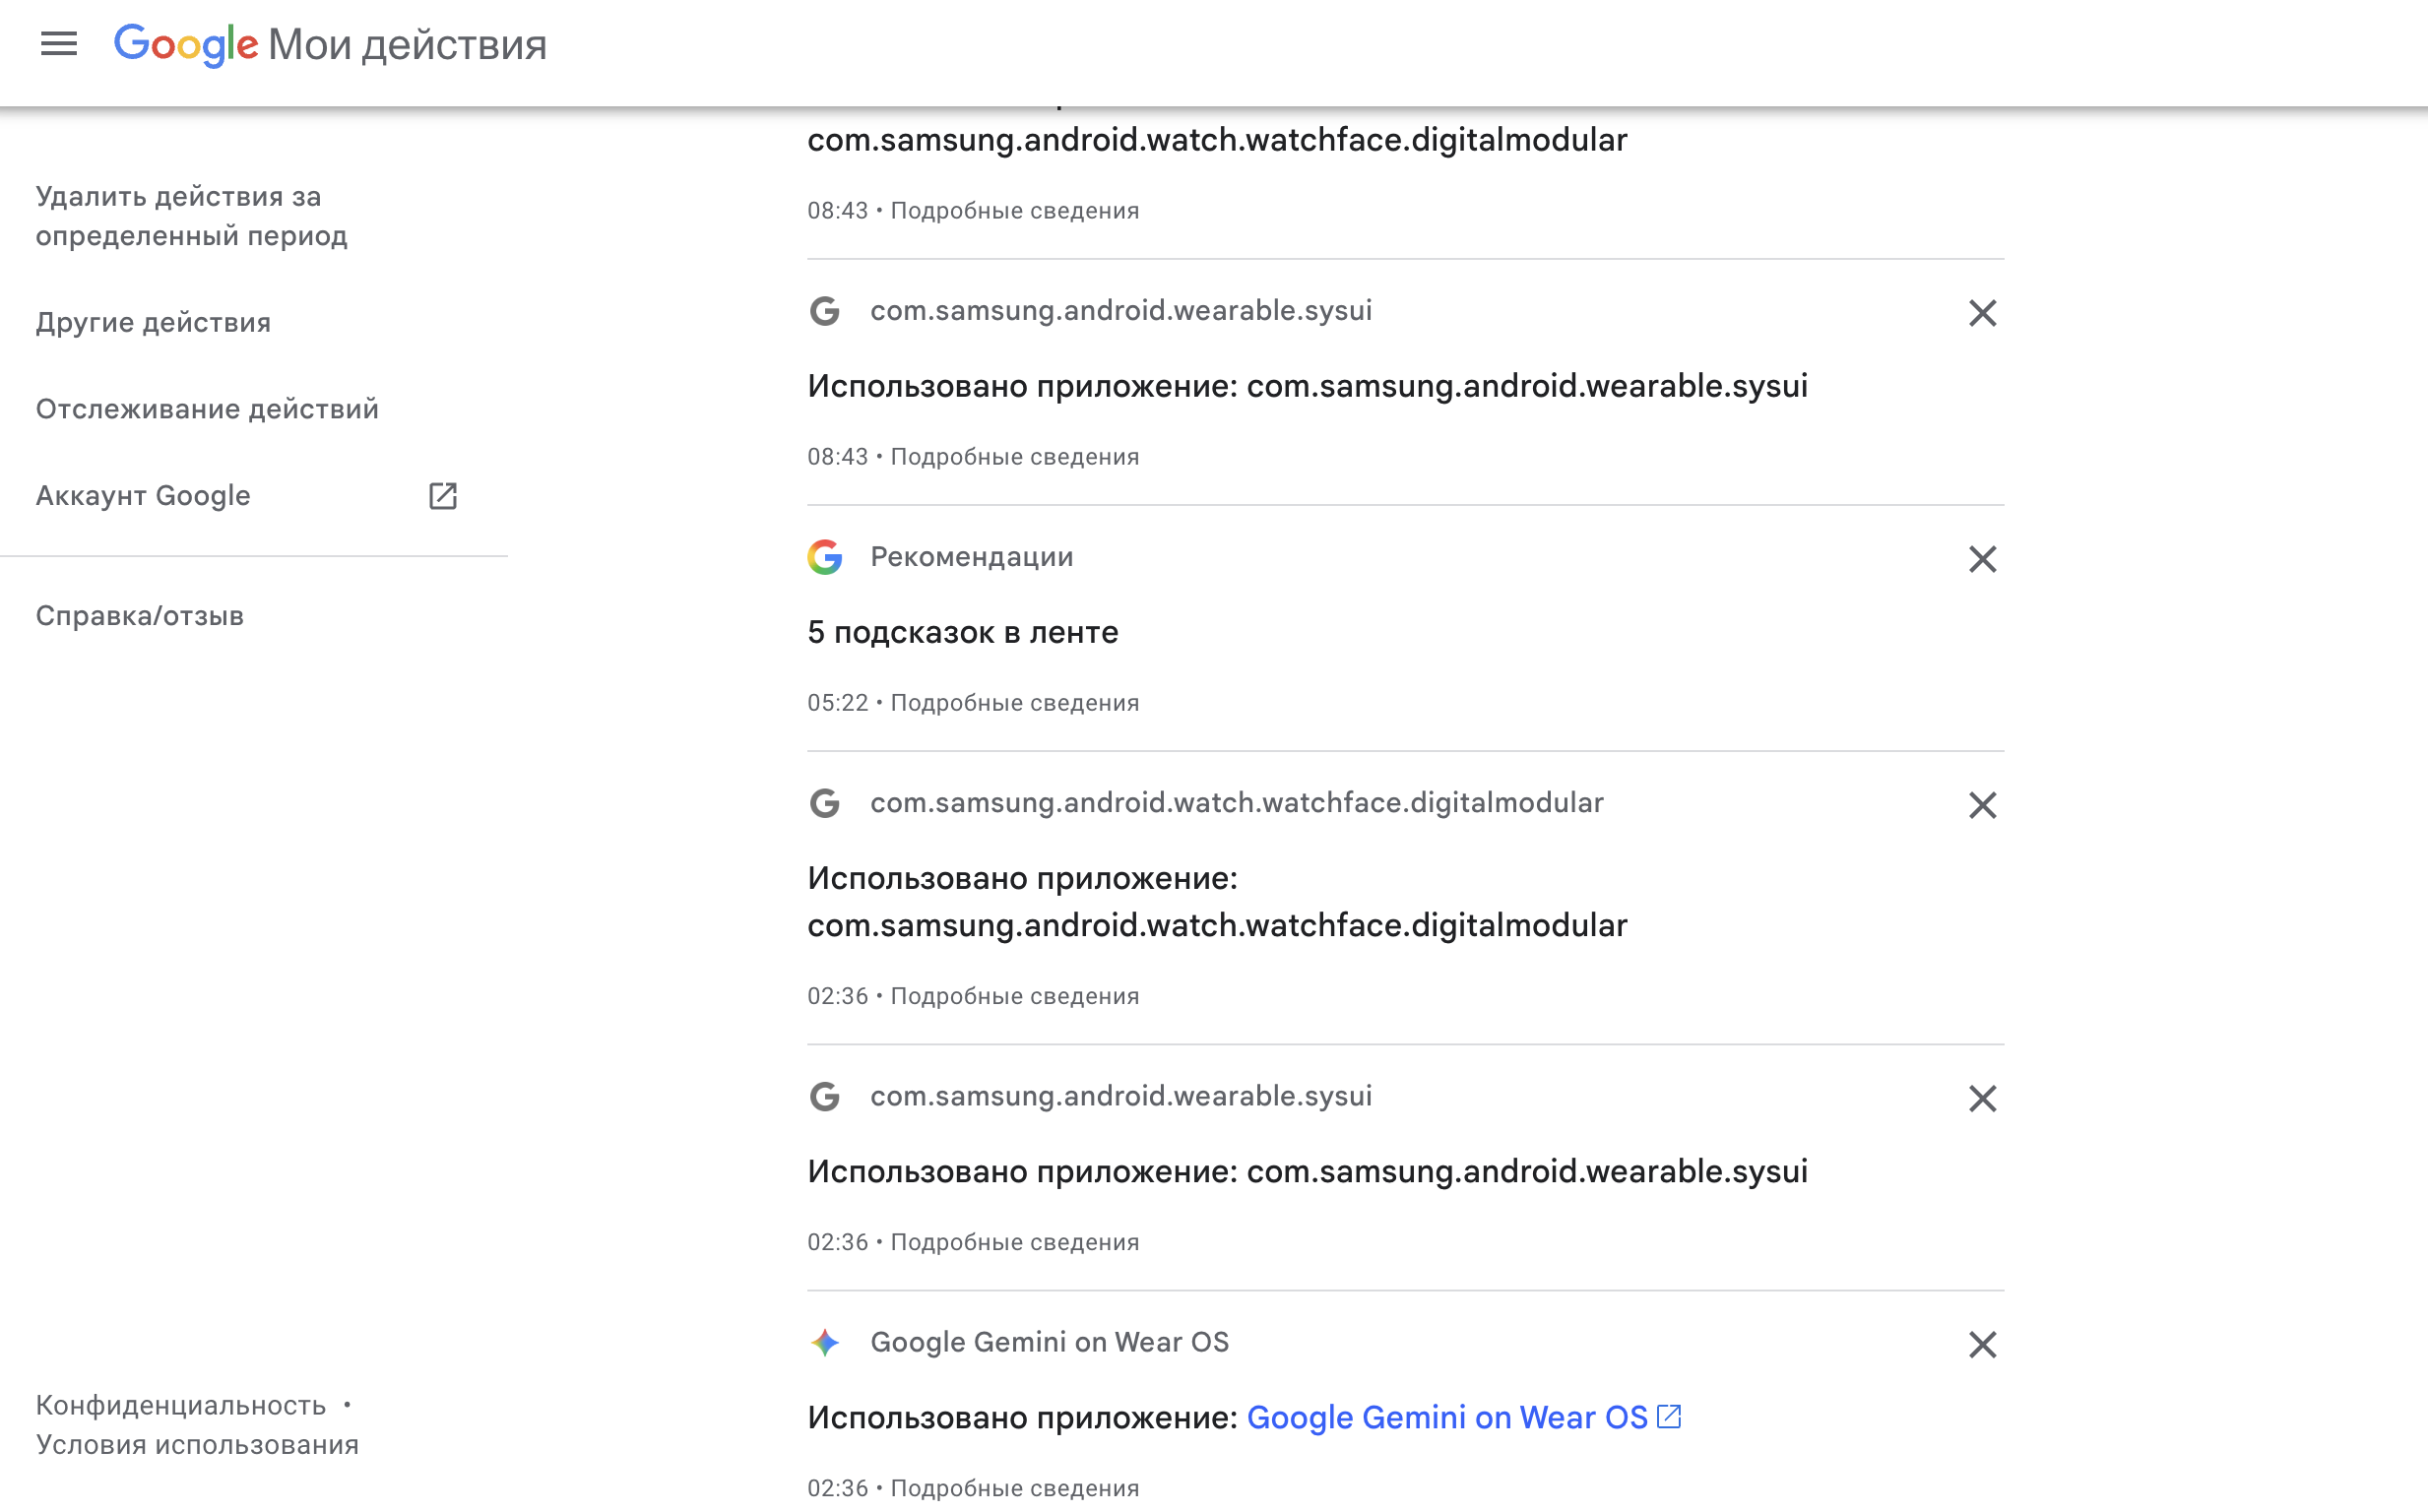The width and height of the screenshot is (2428, 1512).
Task: Go to Отслеживание действий
Action: coord(207,409)
